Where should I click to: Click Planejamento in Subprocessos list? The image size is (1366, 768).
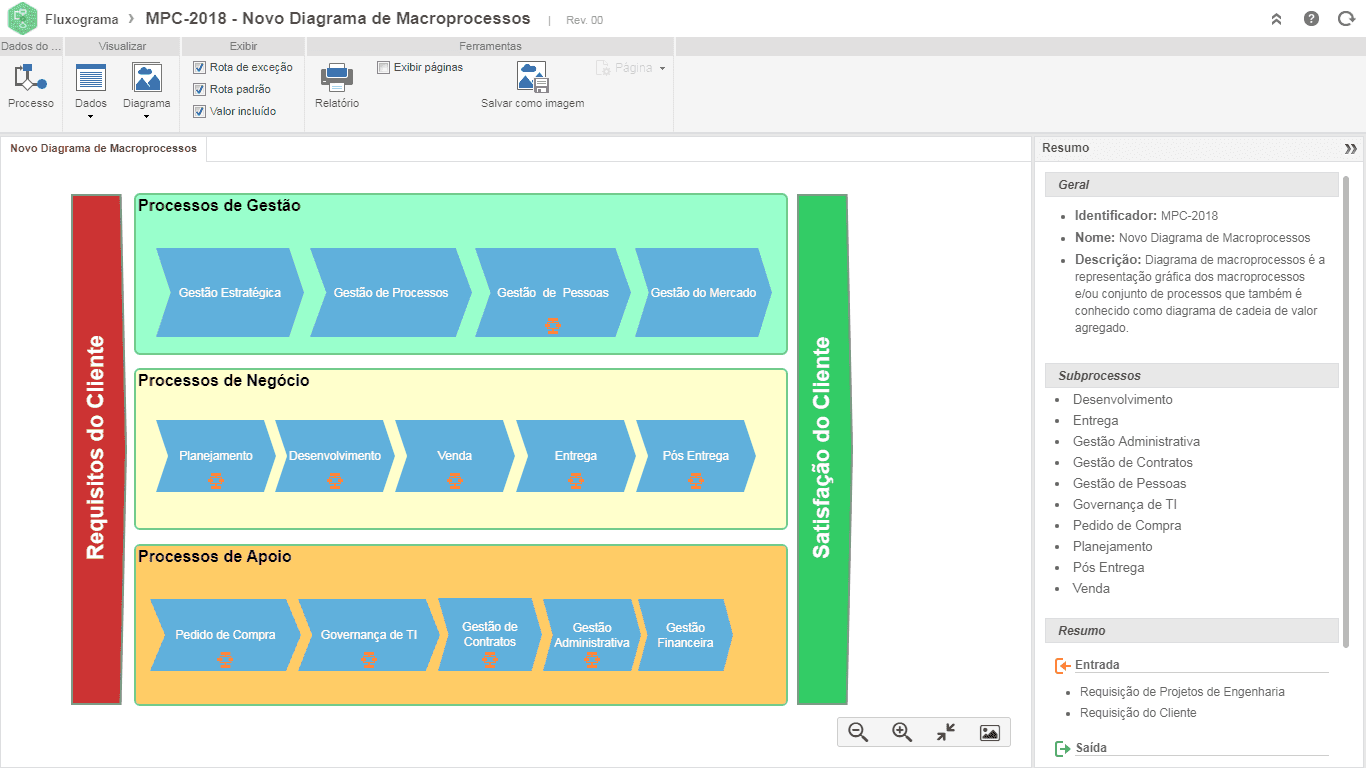pos(1113,547)
